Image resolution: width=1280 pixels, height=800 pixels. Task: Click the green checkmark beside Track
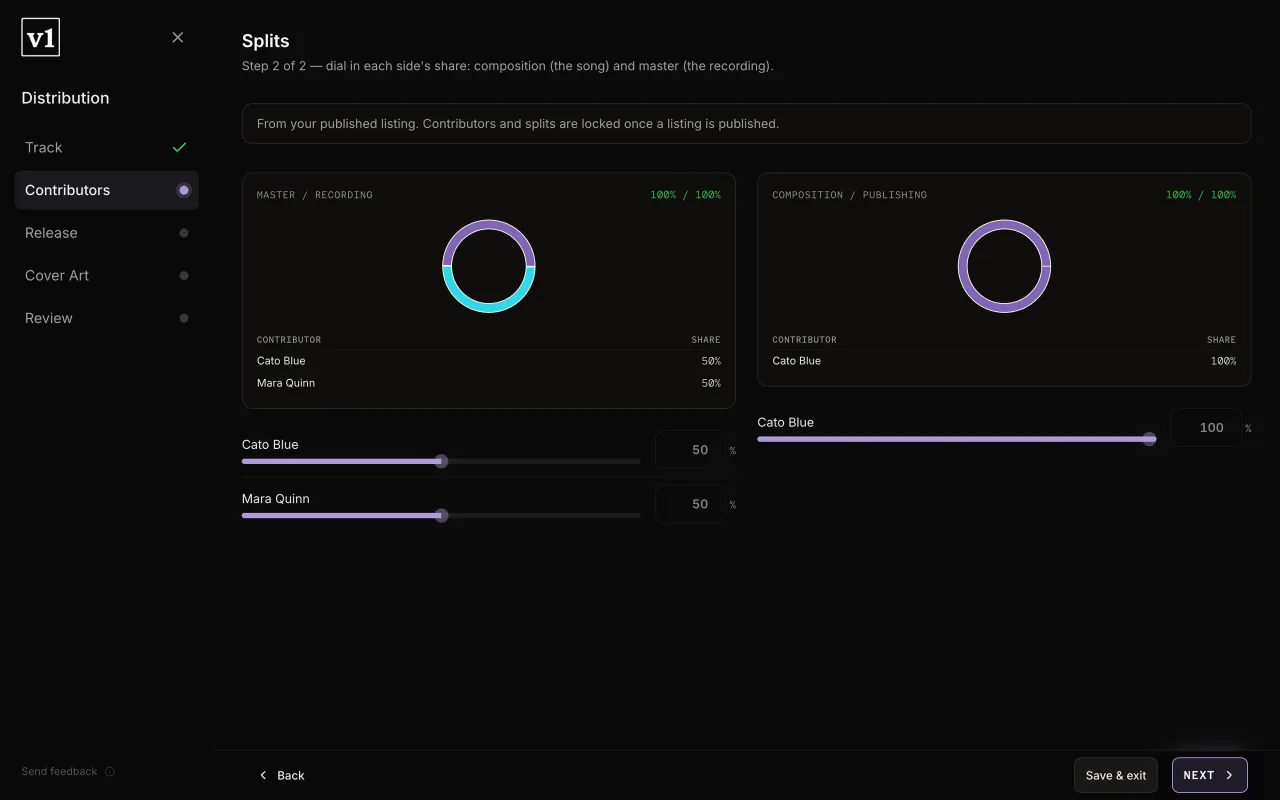pyautogui.click(x=180, y=147)
